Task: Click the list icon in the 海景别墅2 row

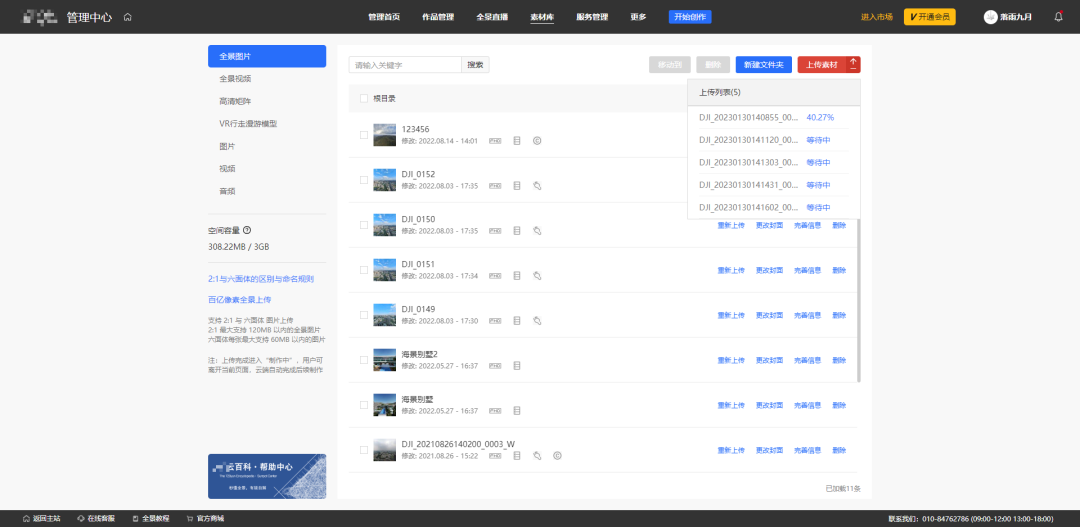Action: click(517, 366)
